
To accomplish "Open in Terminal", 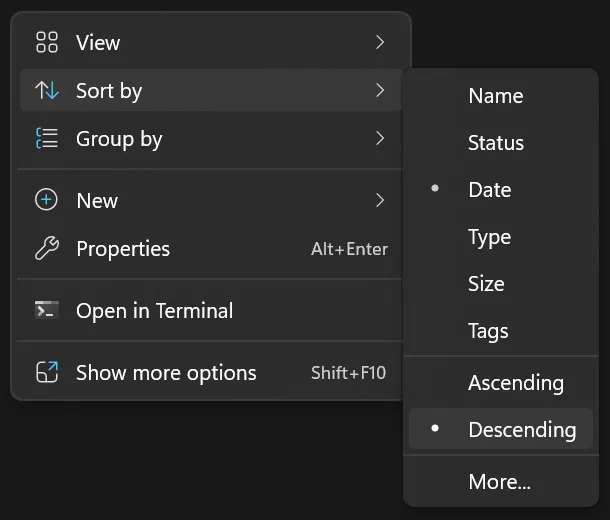I will click(154, 311).
